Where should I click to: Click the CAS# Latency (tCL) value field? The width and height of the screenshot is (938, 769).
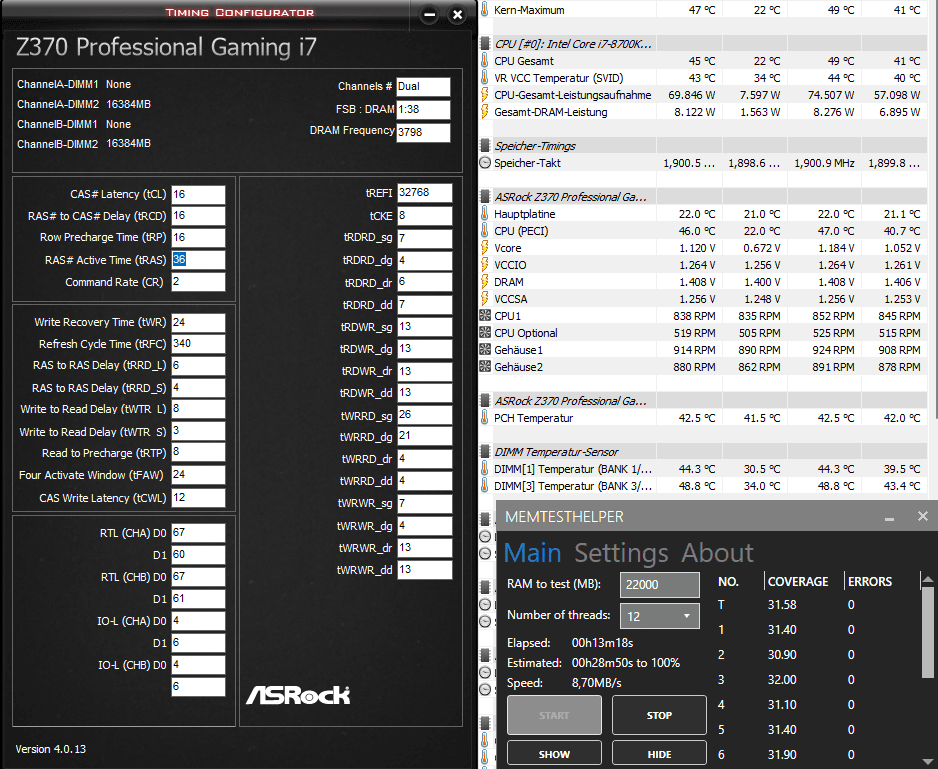198,194
